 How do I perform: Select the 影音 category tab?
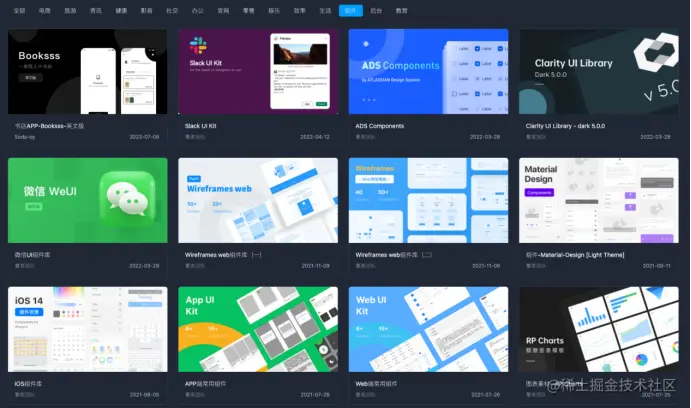147,11
